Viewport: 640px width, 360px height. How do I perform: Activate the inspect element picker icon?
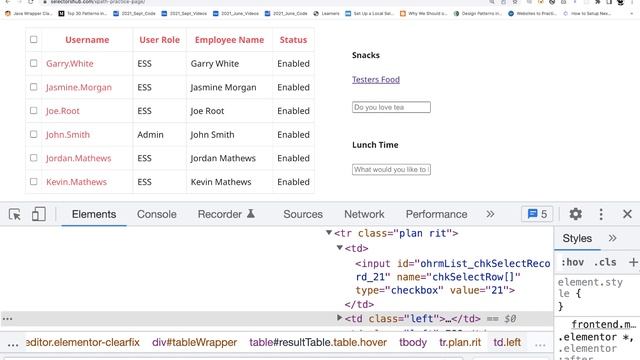click(x=15, y=214)
